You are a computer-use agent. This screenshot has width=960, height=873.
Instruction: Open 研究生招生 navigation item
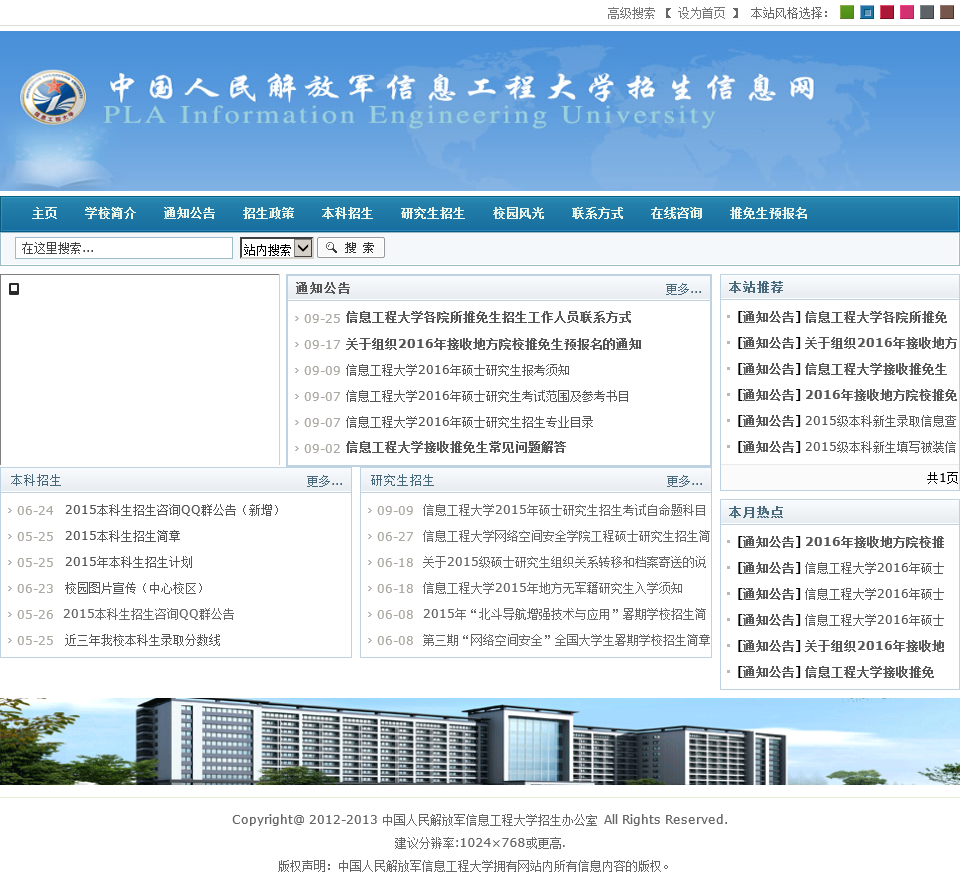(x=433, y=213)
